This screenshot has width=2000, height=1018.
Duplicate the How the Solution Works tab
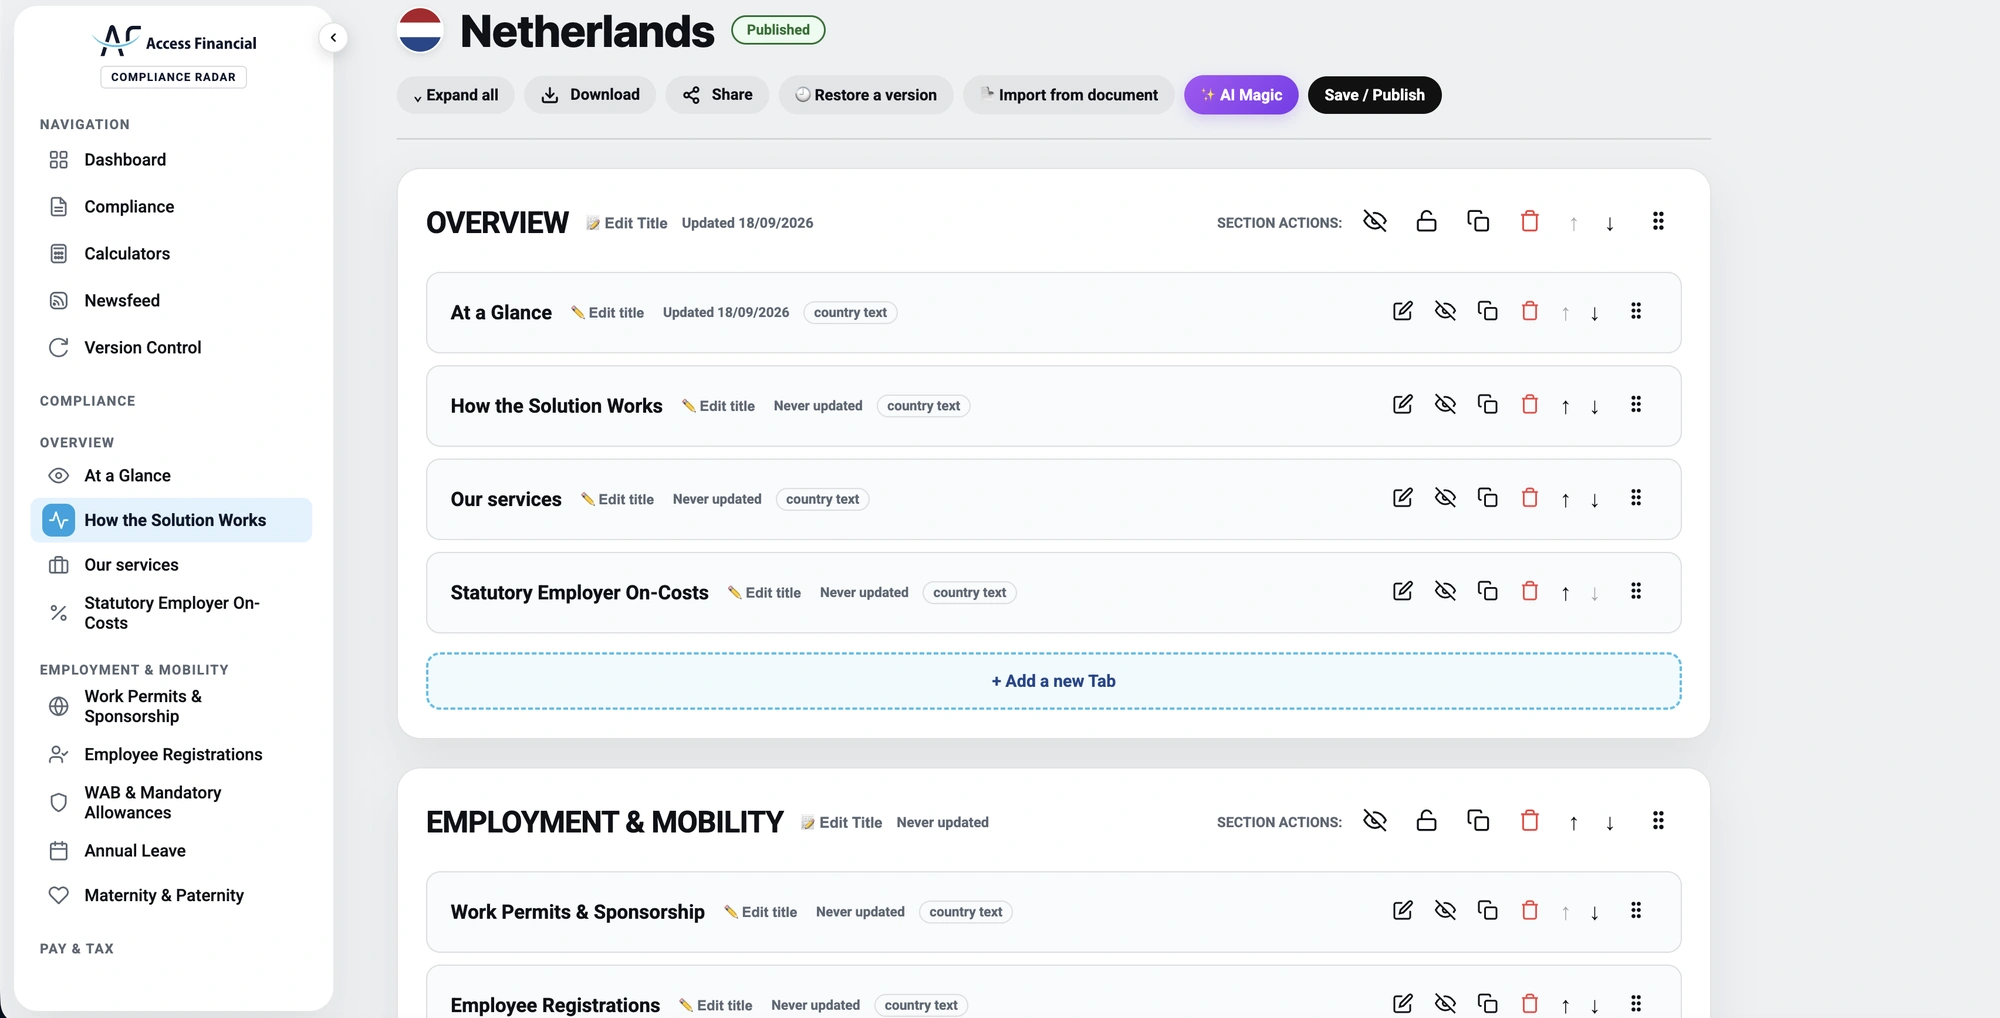pyautogui.click(x=1488, y=404)
